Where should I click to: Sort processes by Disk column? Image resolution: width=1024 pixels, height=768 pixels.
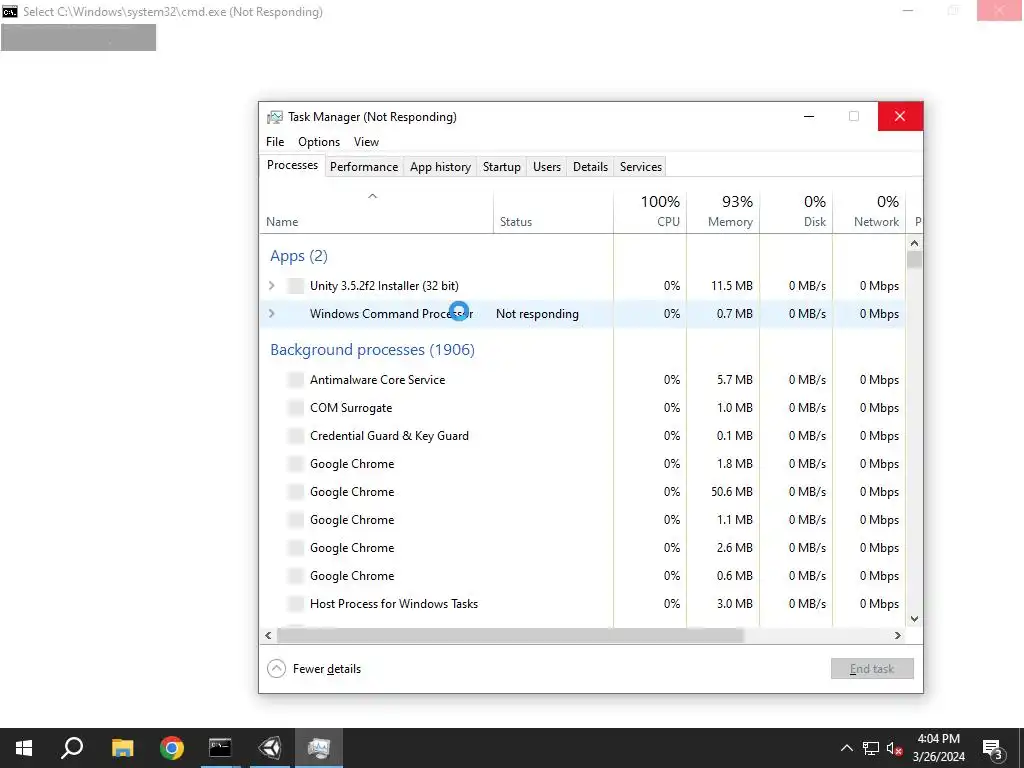pos(796,212)
